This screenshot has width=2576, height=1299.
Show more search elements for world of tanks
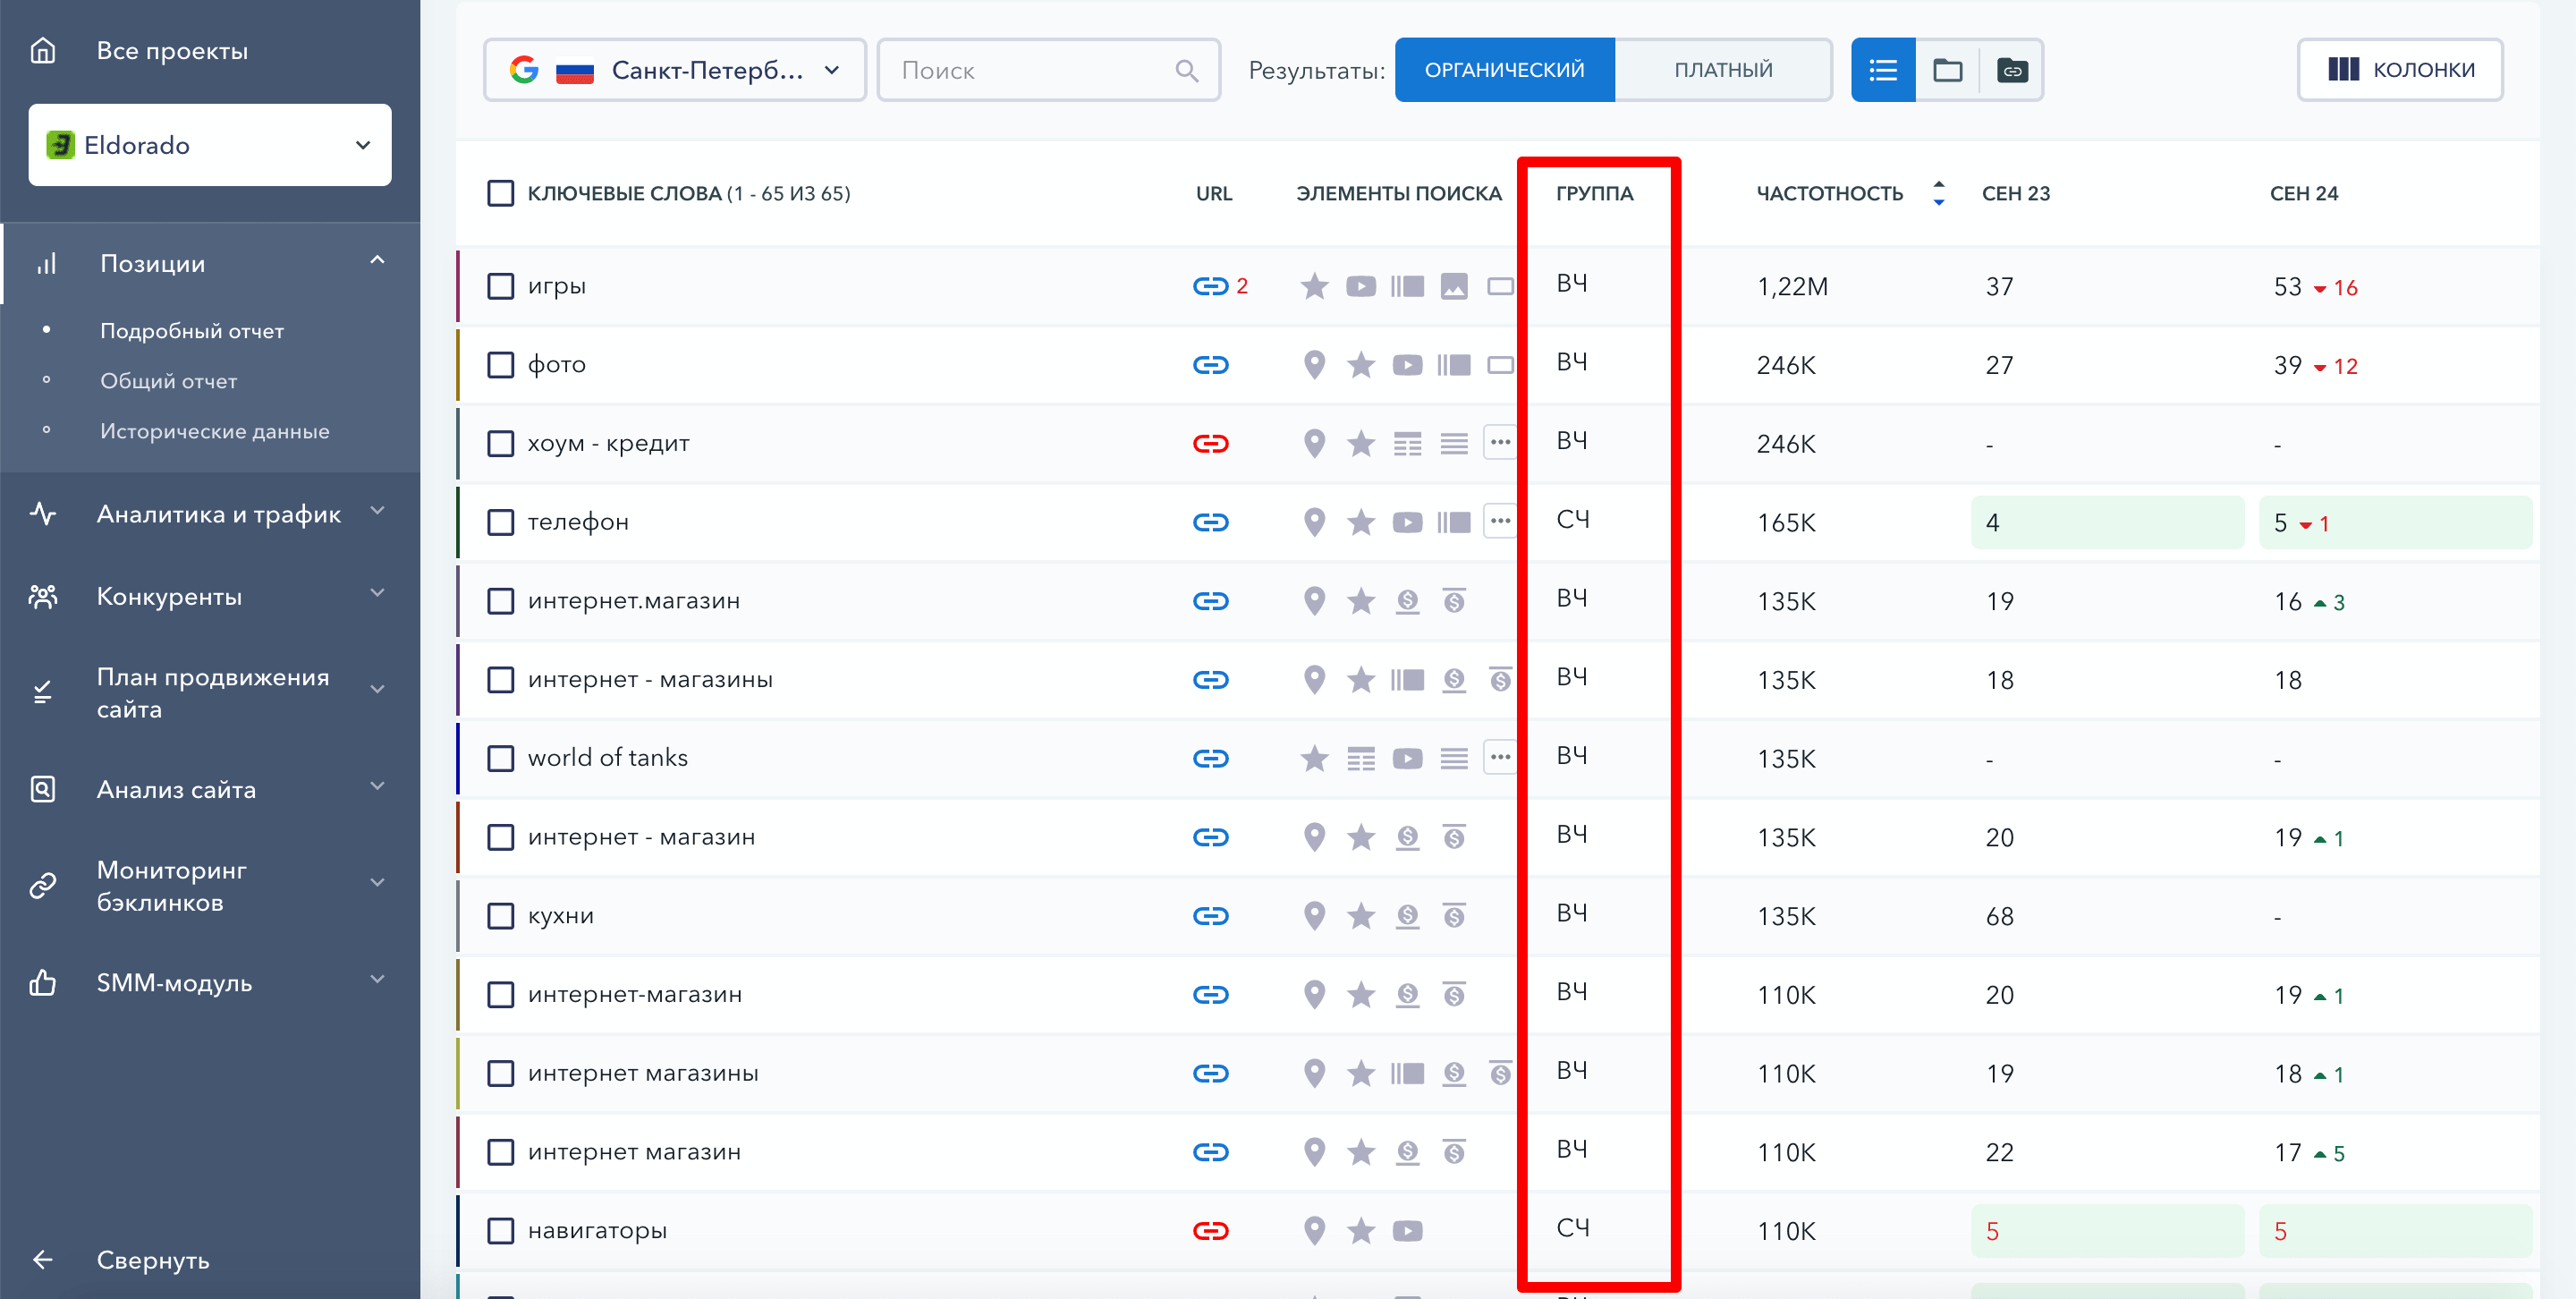(1500, 757)
